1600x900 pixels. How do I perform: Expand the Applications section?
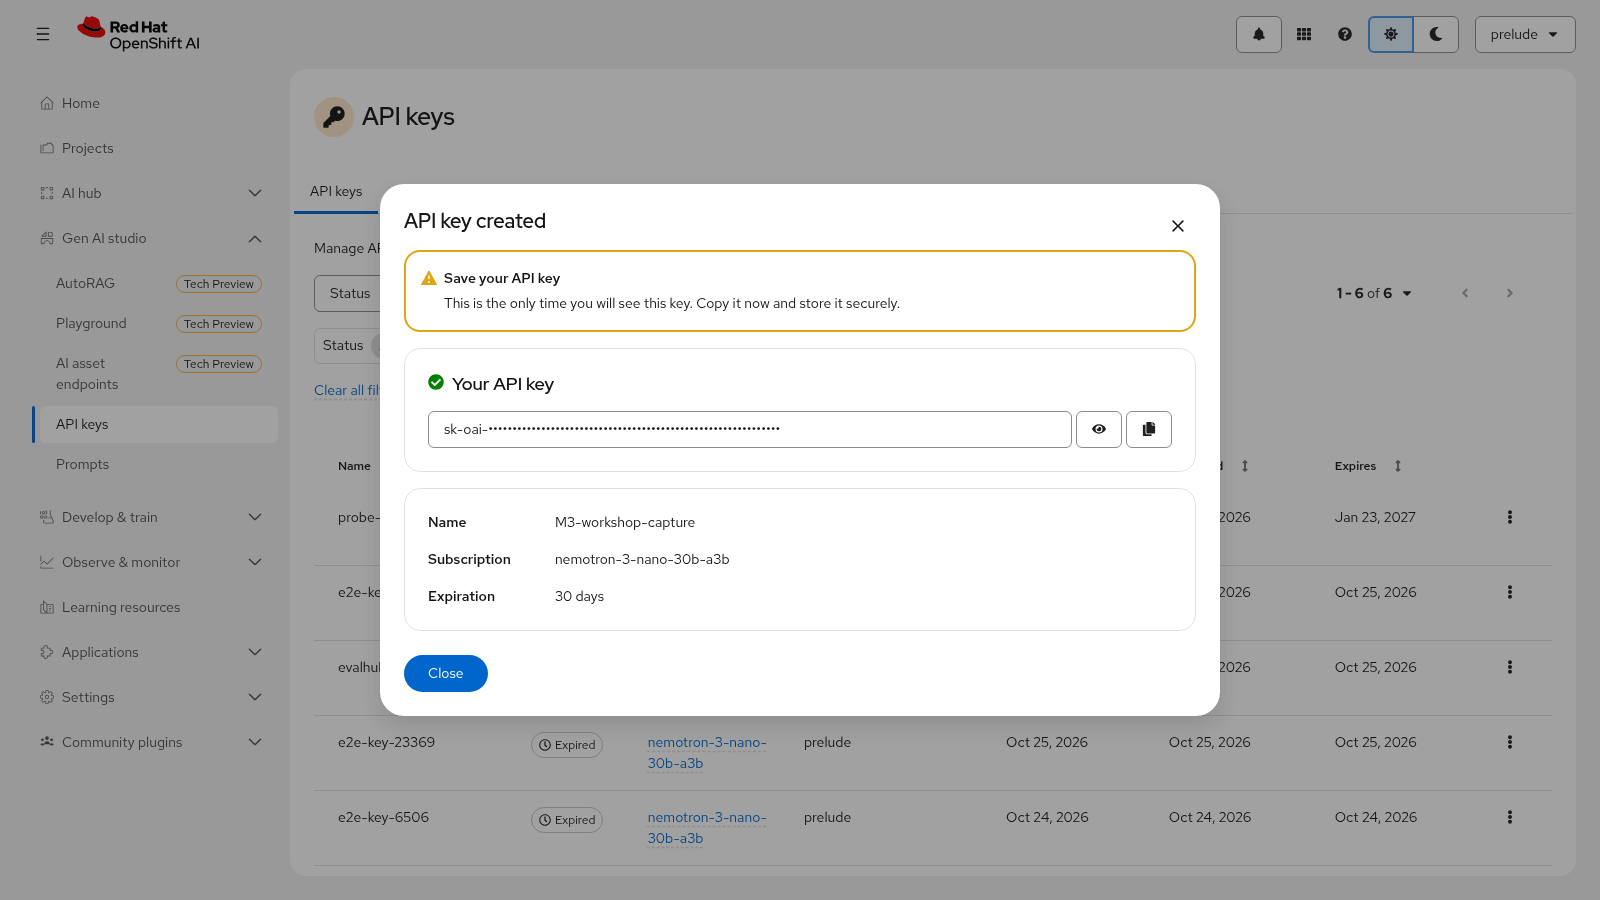click(155, 652)
